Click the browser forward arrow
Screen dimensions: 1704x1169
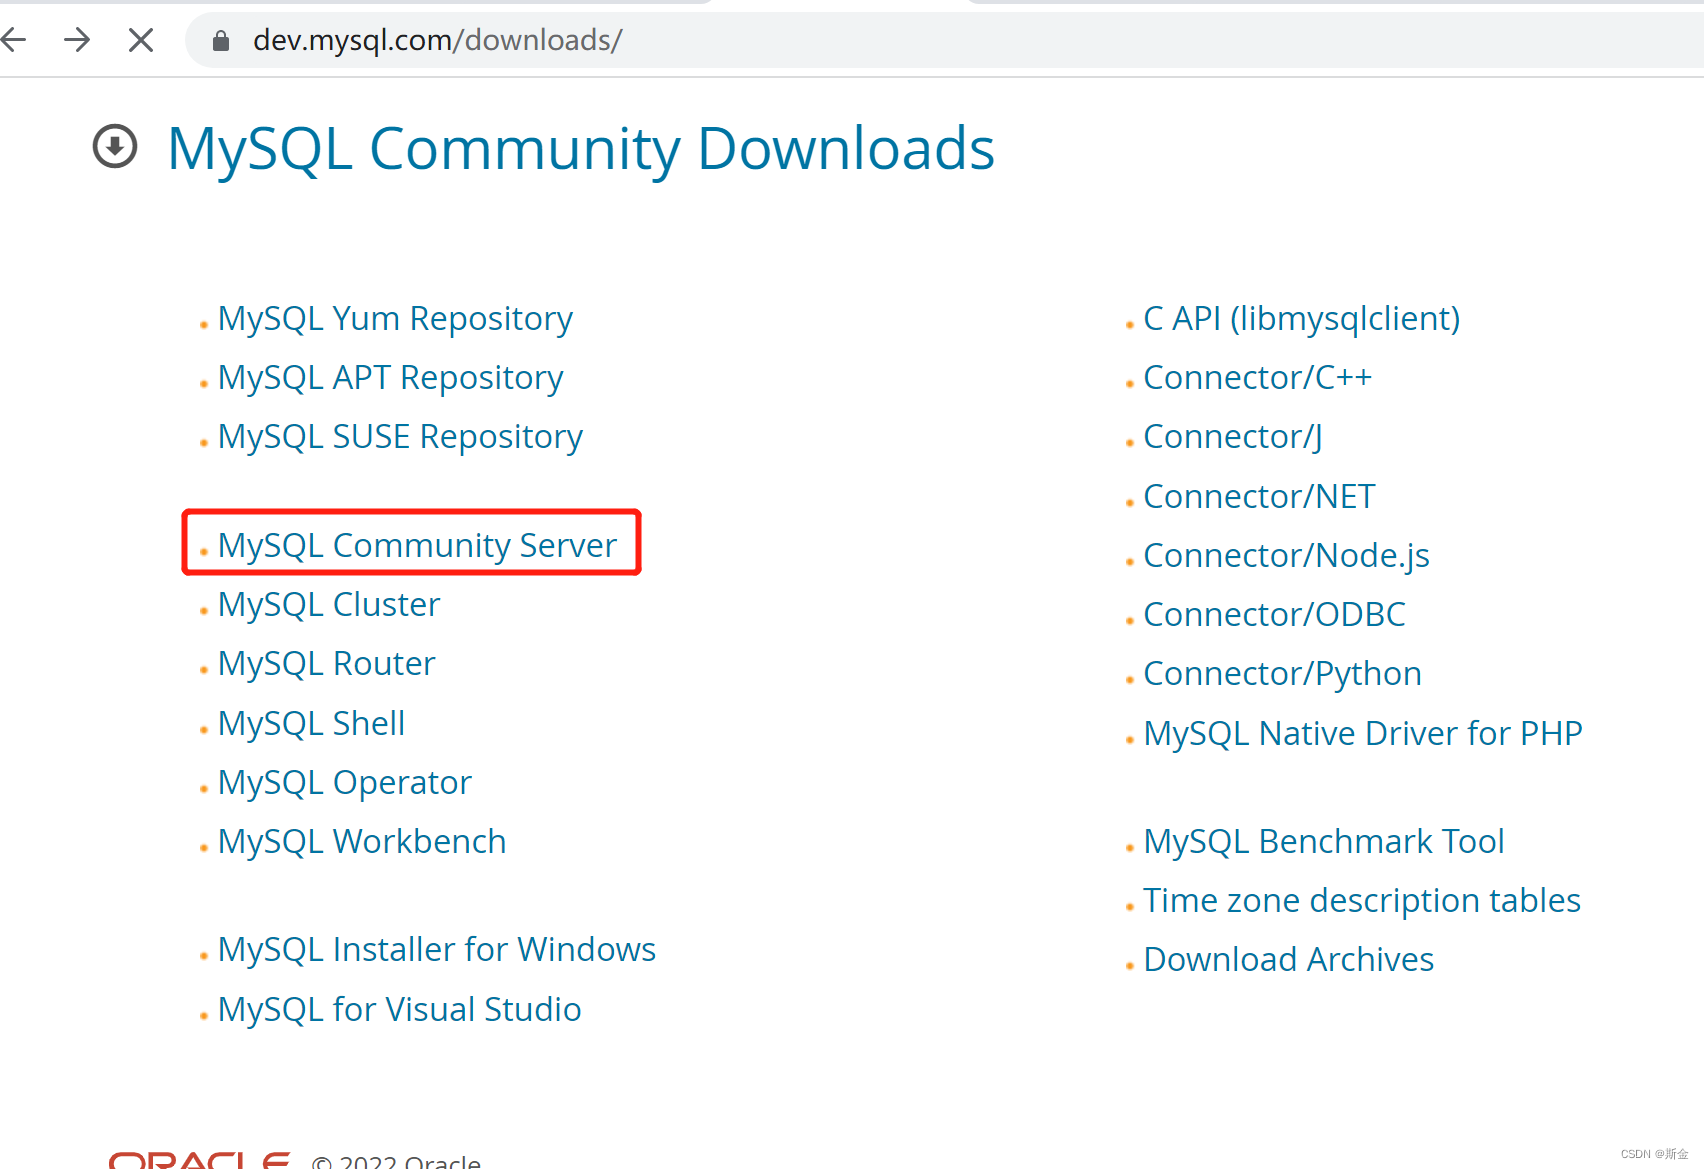(77, 40)
